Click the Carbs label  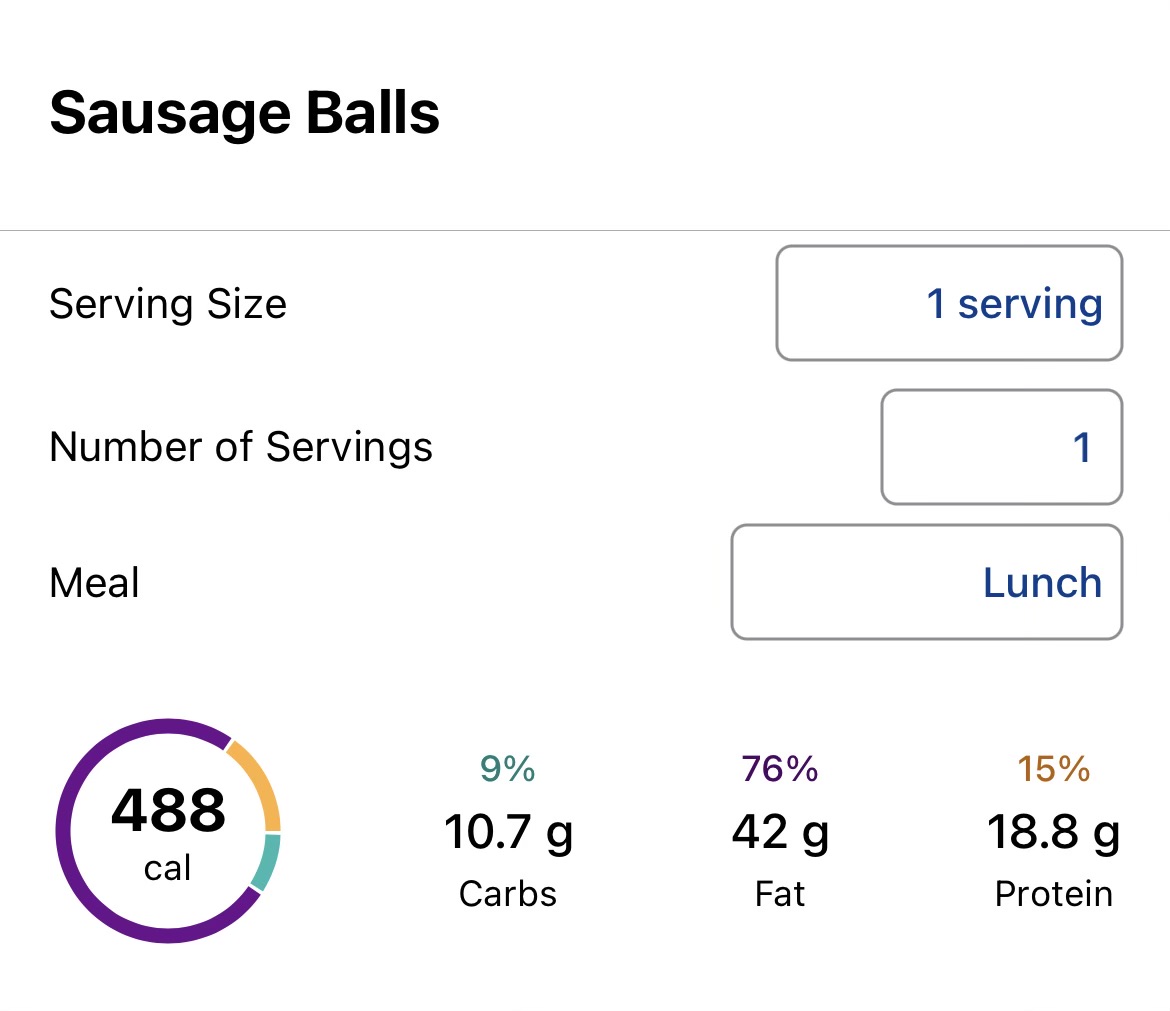508,893
